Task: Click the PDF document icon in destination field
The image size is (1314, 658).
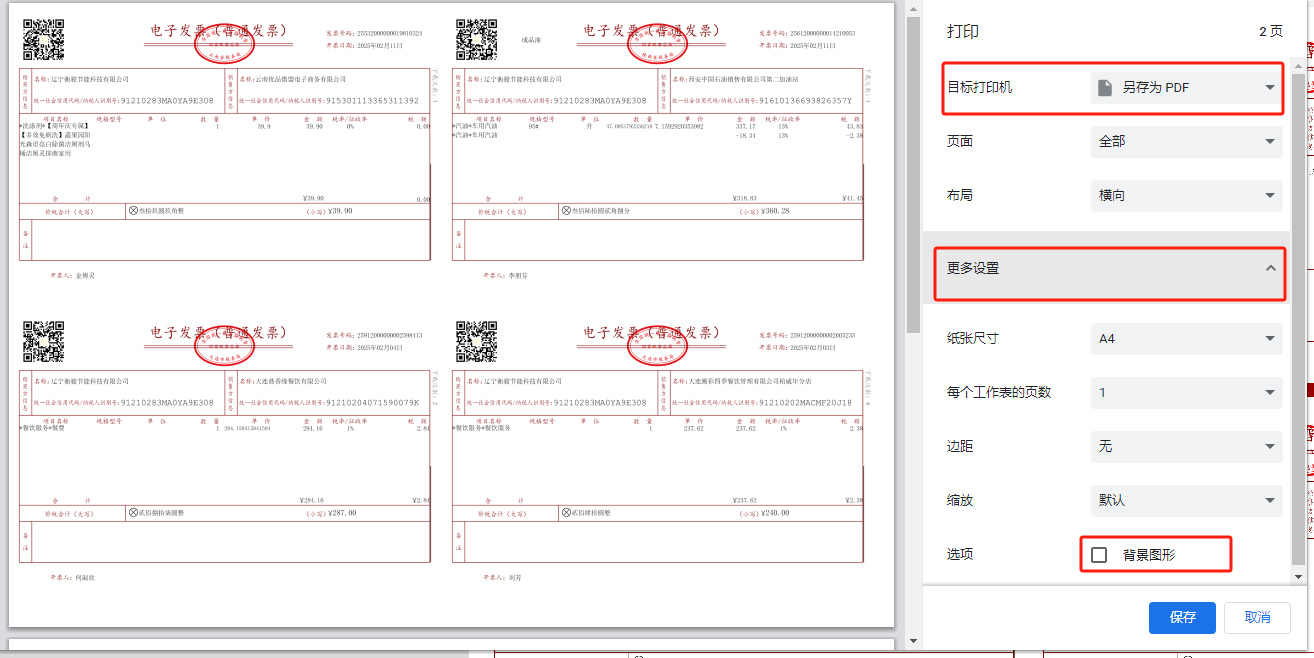Action: pos(1105,88)
